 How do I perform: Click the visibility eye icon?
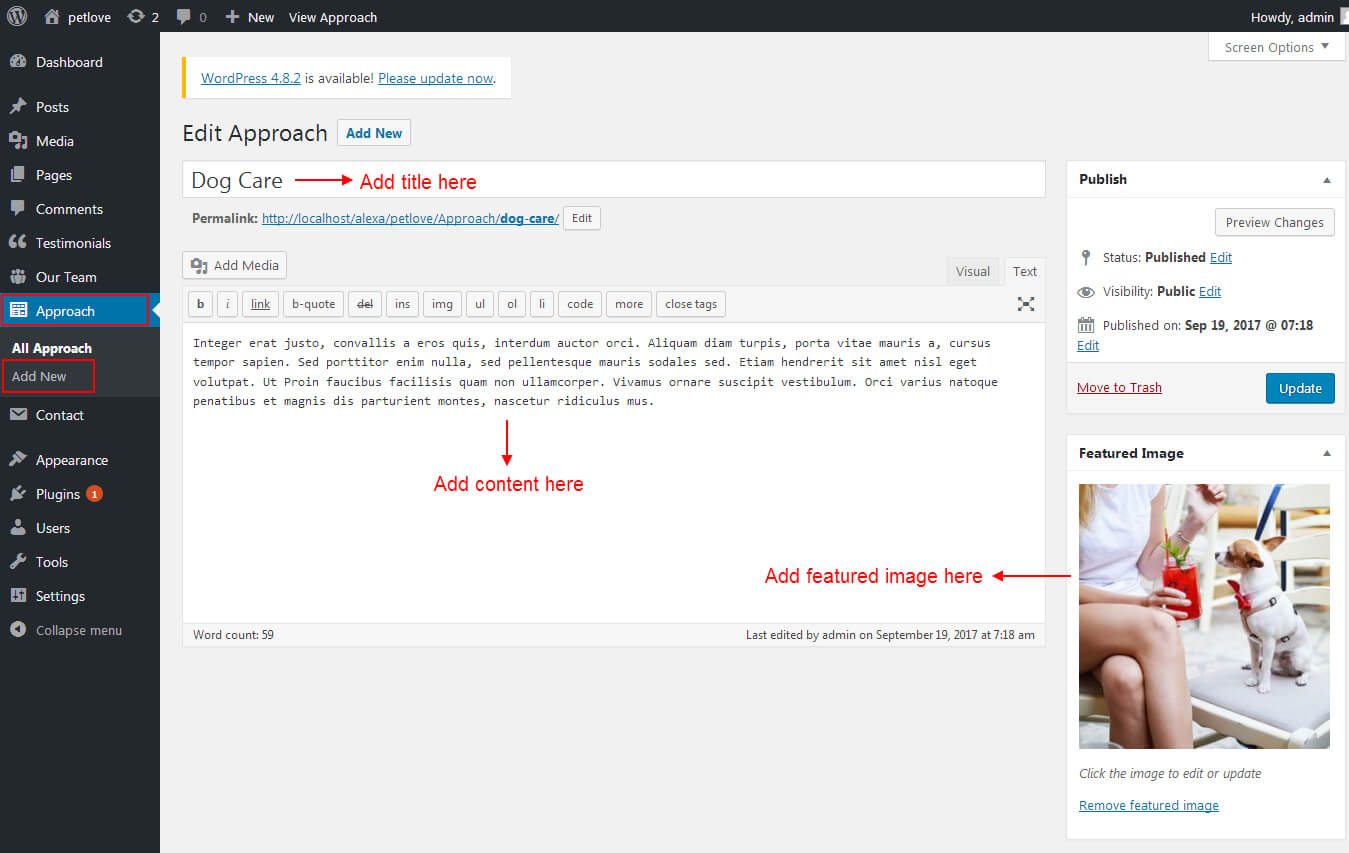click(1086, 292)
